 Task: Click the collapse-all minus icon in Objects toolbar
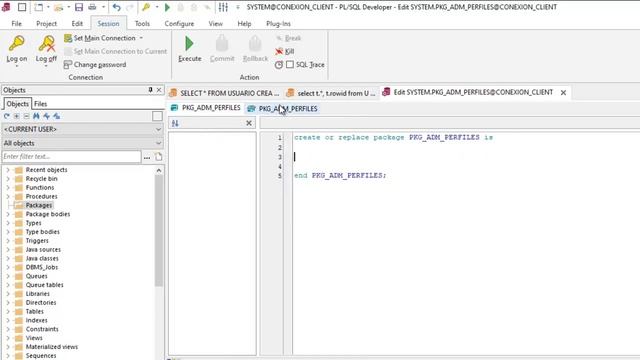[26, 116]
